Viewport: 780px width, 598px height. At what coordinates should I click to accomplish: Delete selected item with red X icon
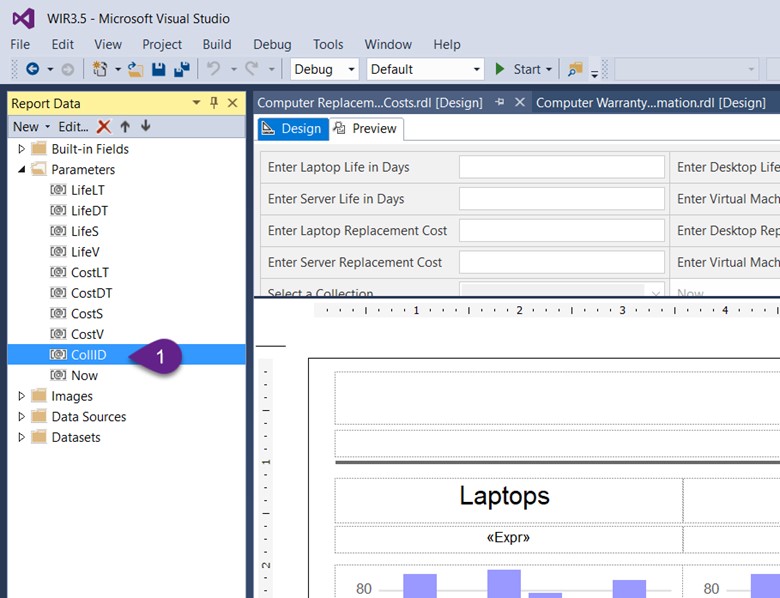[103, 127]
